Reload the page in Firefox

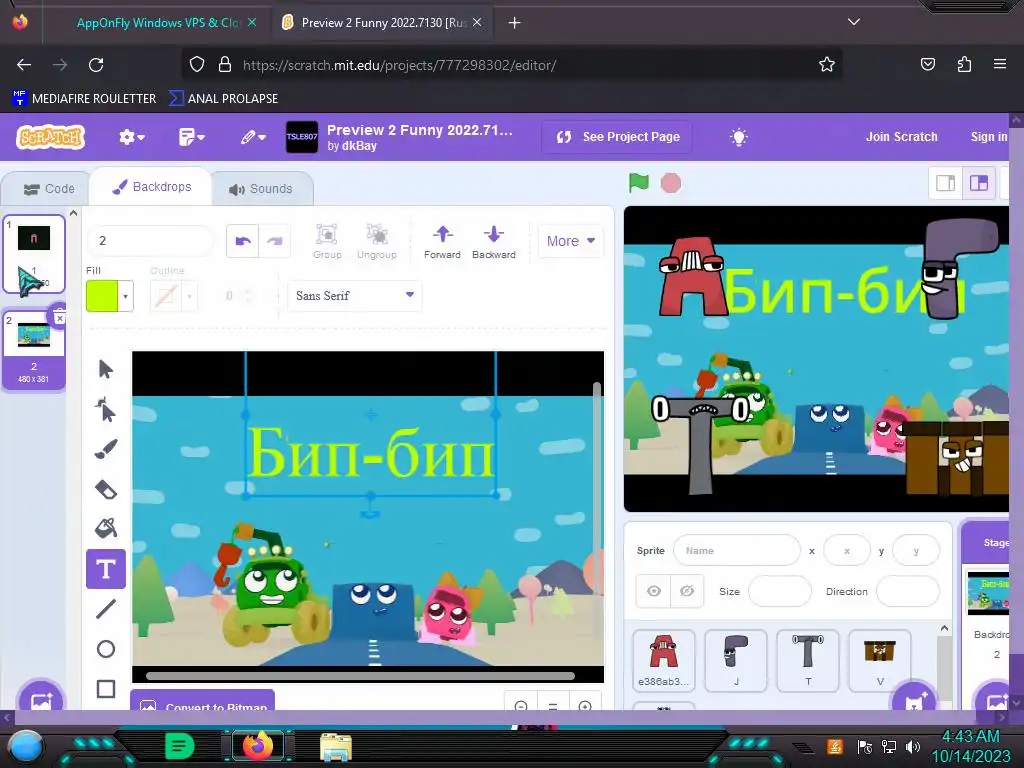[96, 65]
